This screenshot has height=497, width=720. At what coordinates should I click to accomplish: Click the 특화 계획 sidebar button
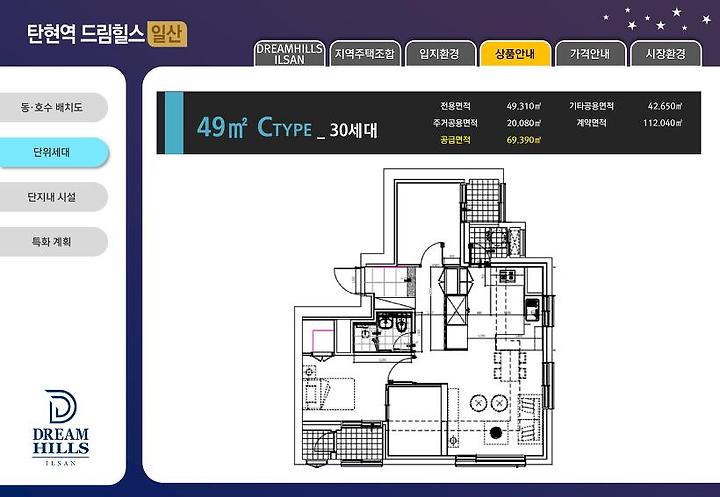[x=52, y=242]
